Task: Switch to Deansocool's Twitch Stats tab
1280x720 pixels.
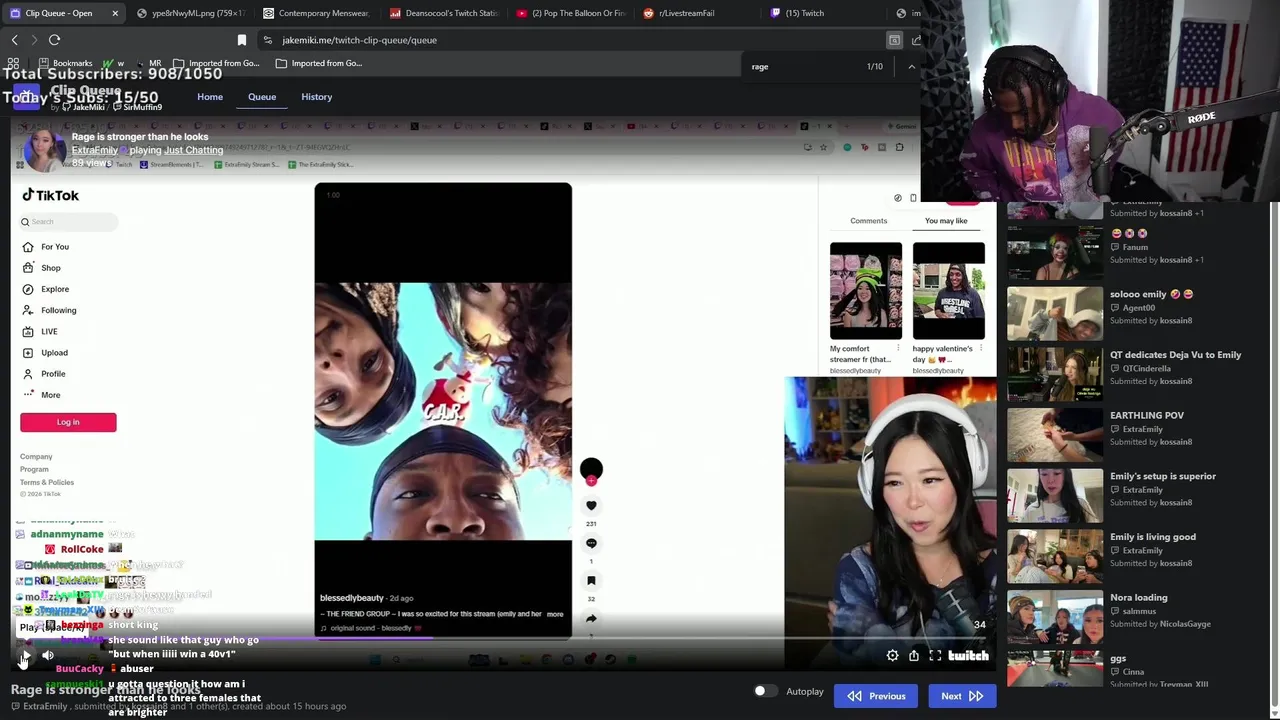Action: click(x=443, y=13)
